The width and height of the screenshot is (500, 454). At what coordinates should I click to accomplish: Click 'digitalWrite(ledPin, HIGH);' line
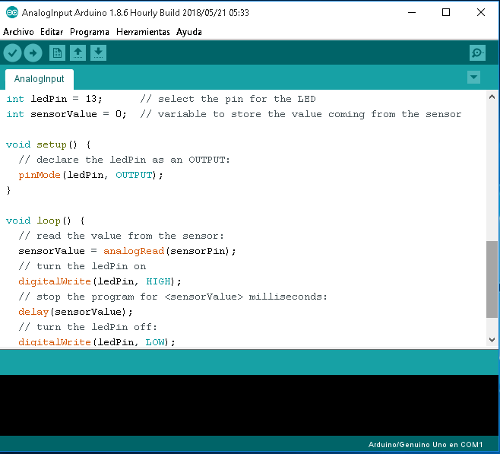tap(100, 282)
